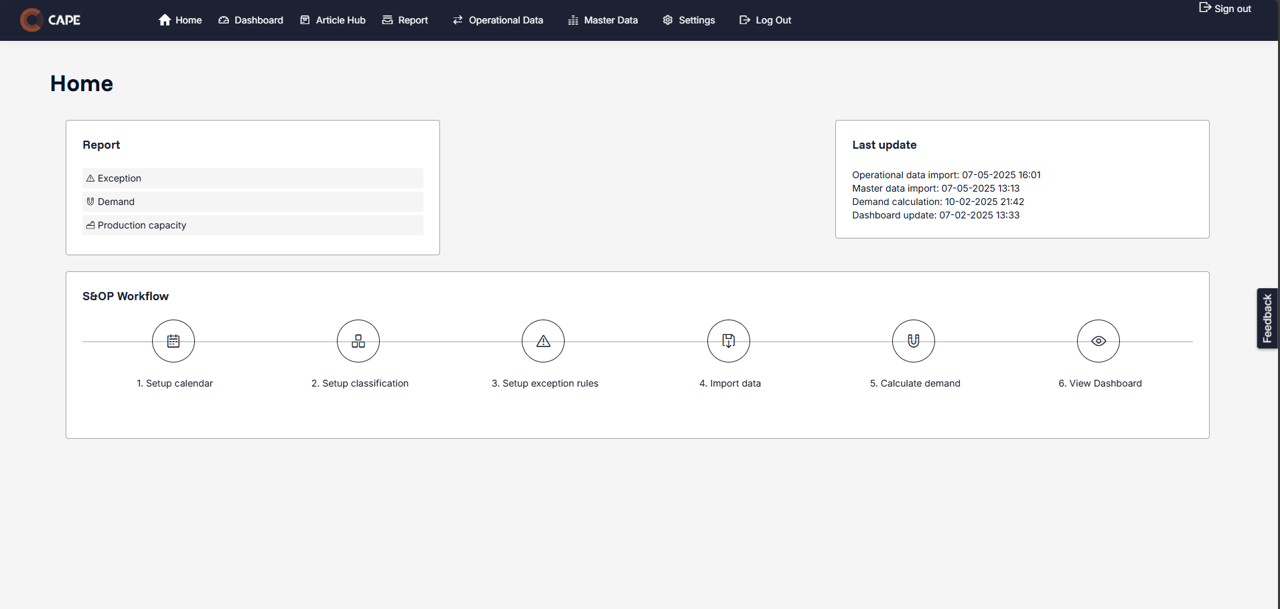1280x609 pixels.
Task: Click the CAPE logo icon
Action: click(31, 20)
